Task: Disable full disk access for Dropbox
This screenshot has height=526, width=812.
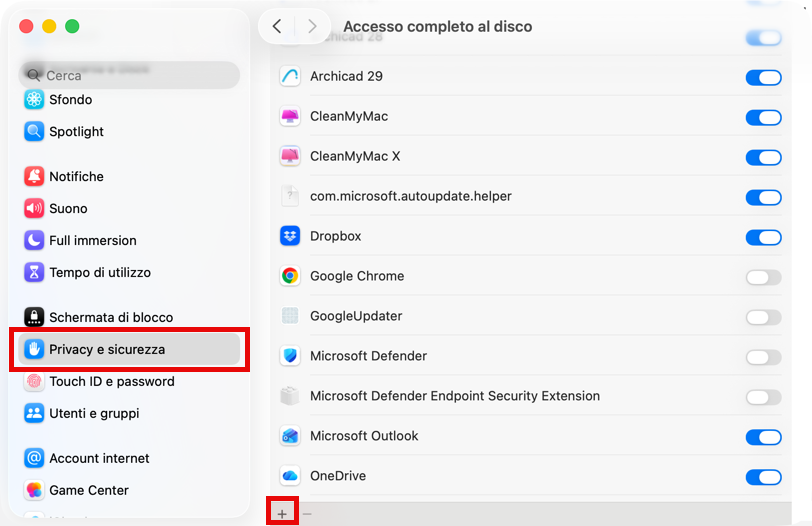Action: pyautogui.click(x=763, y=237)
